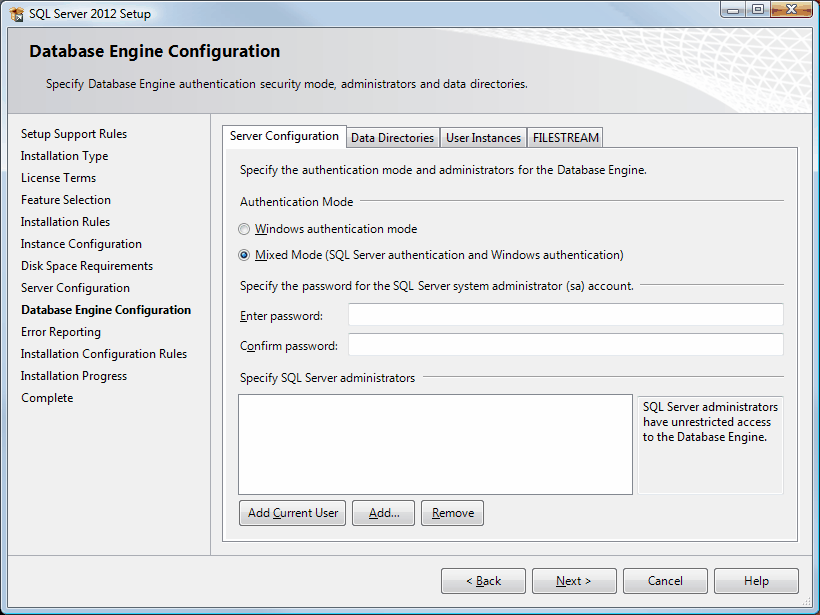Select Windows authentication mode radio button
The width and height of the screenshot is (820, 615).
click(x=245, y=229)
